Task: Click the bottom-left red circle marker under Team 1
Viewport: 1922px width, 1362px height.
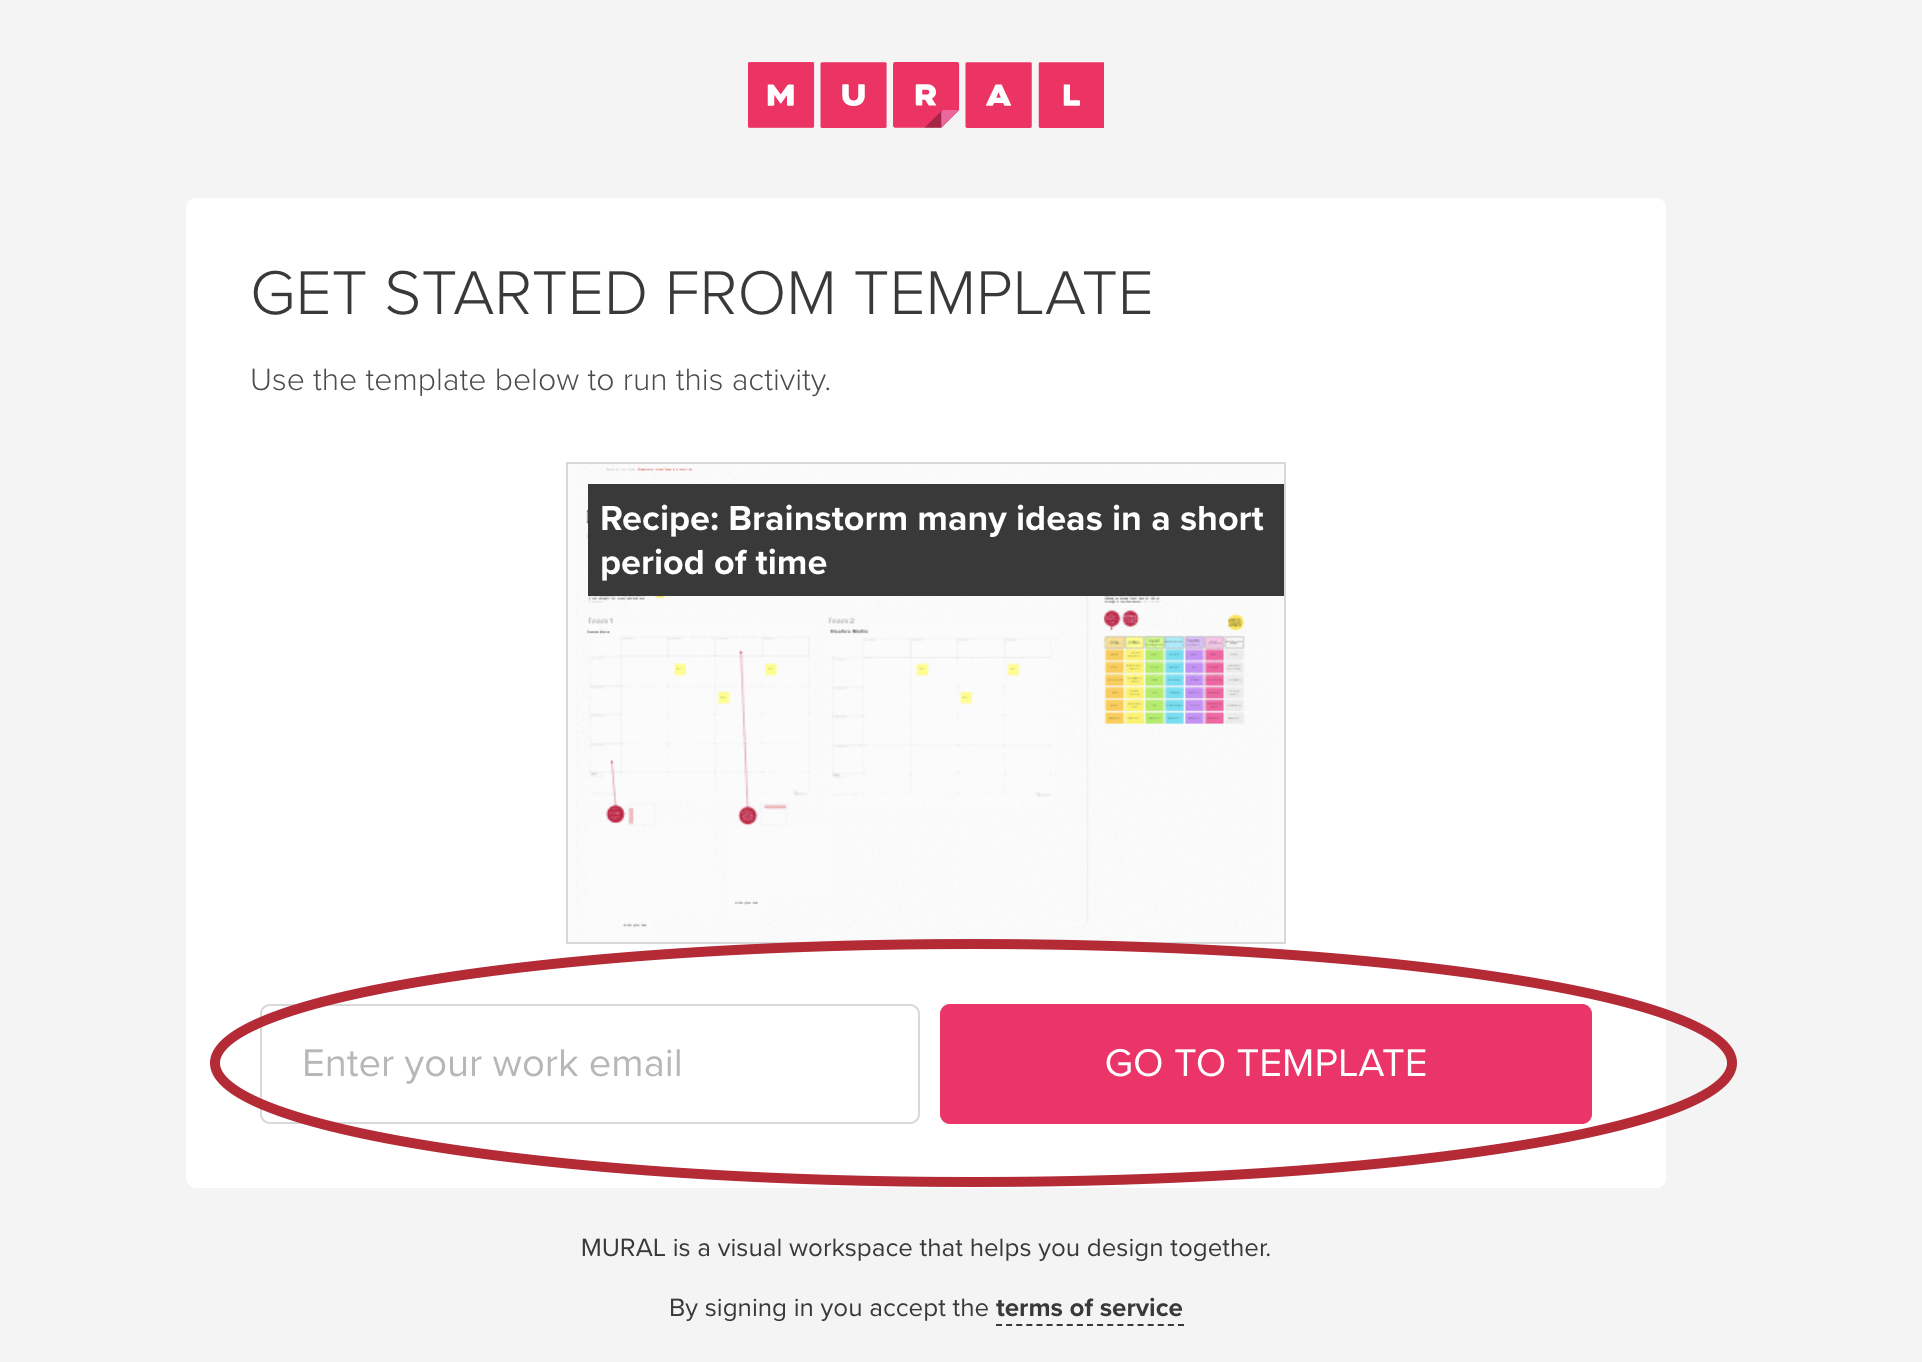Action: [616, 814]
